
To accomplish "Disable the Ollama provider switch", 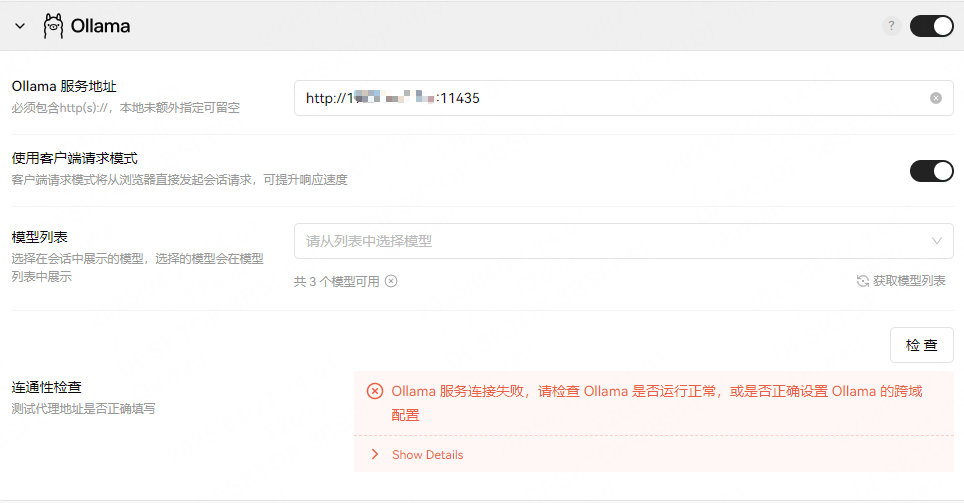I will coord(931,26).
